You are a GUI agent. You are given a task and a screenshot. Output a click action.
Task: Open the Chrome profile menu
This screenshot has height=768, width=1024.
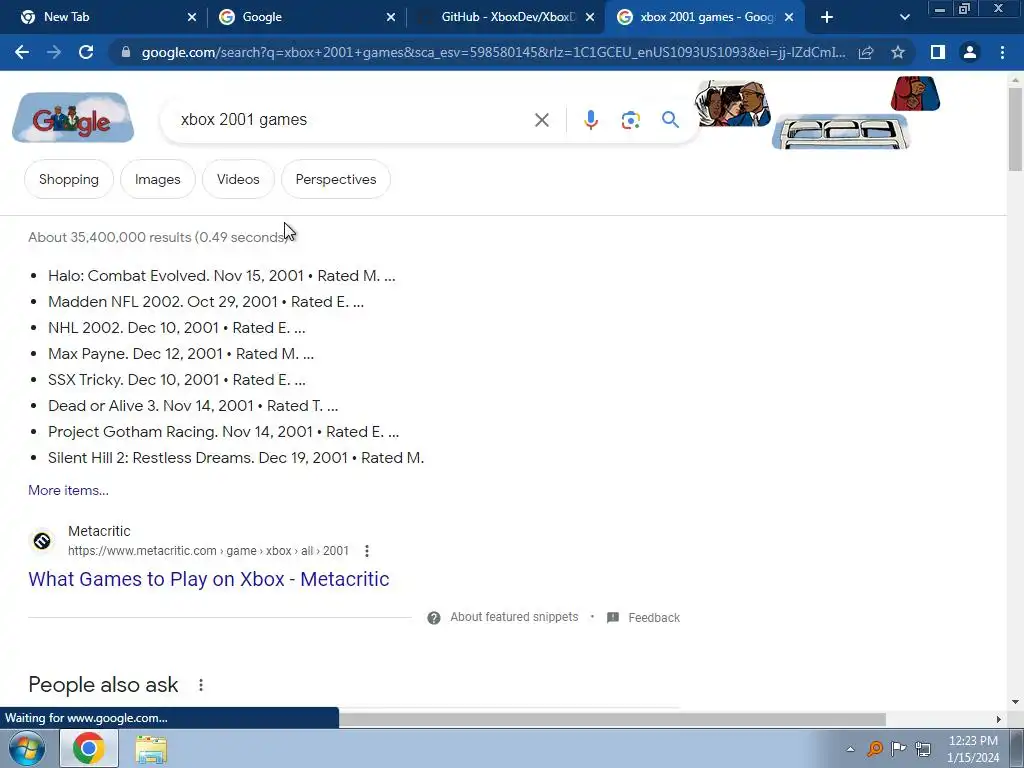pos(970,52)
